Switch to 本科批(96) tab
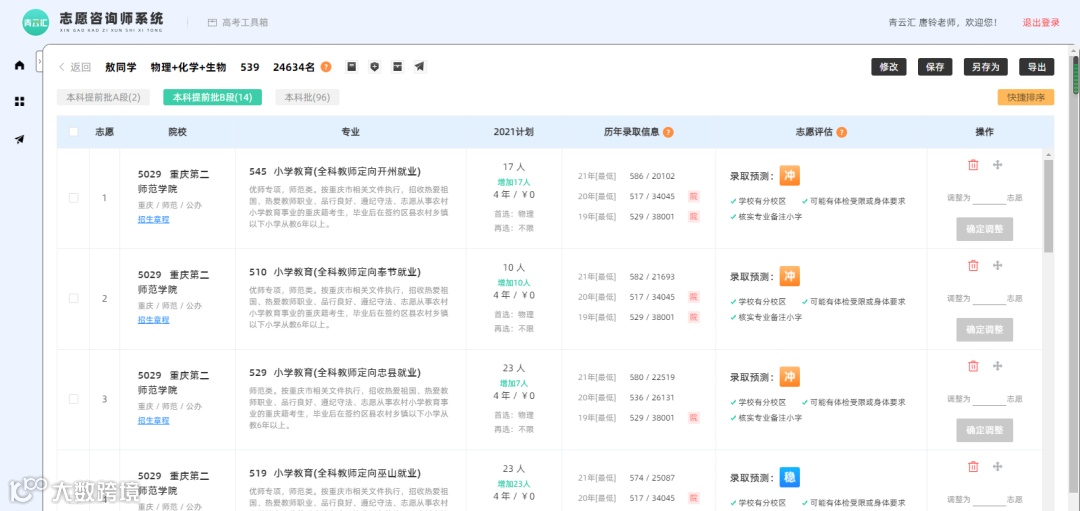 pyautogui.click(x=307, y=98)
